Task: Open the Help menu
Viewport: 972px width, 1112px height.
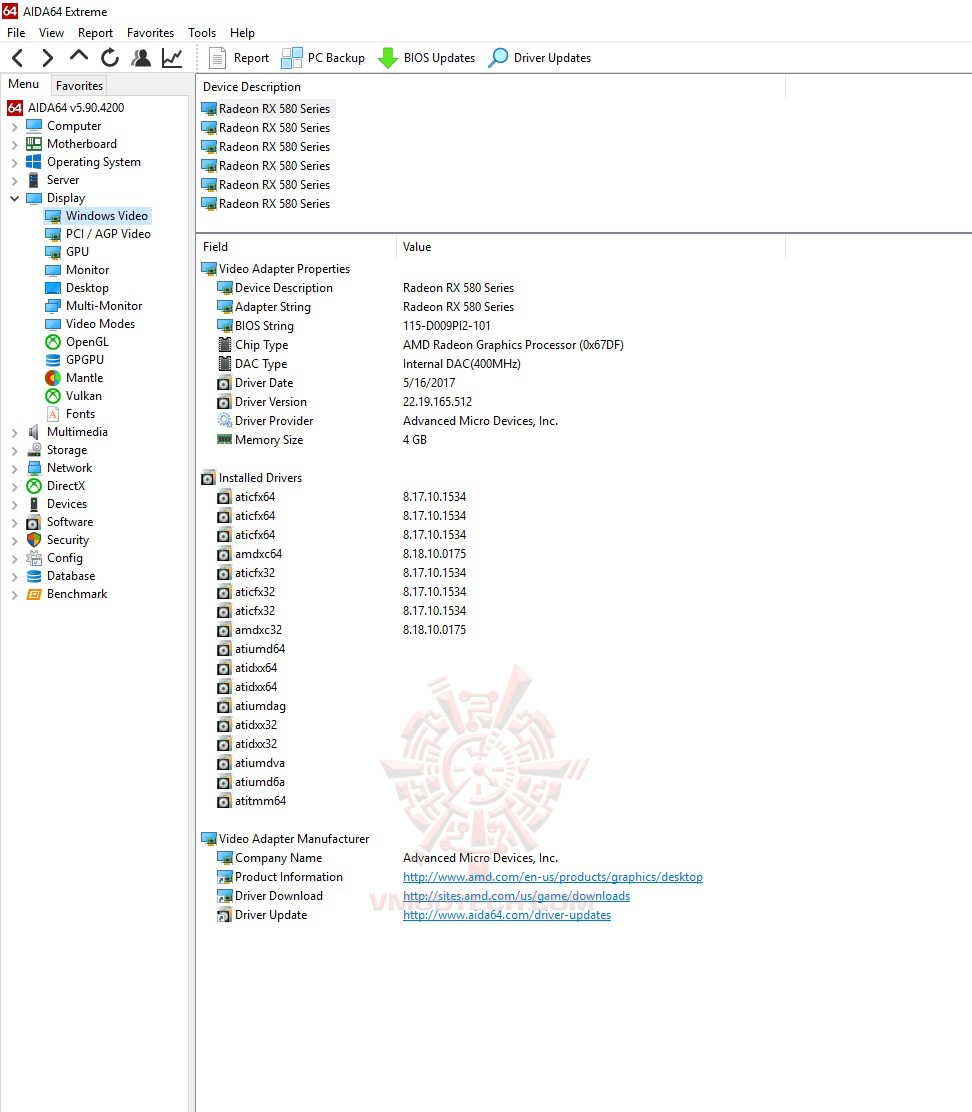Action: click(x=242, y=33)
